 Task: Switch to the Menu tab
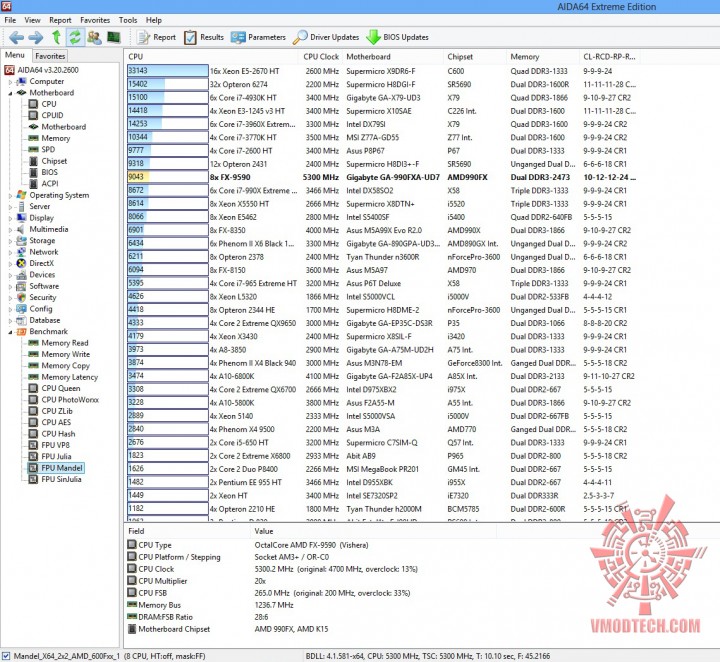[x=15, y=55]
